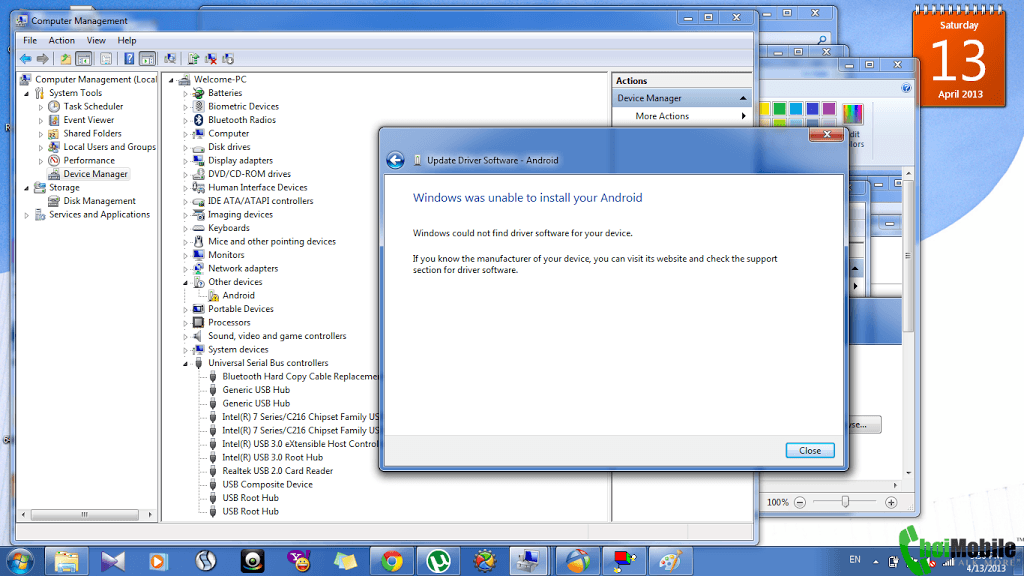This screenshot has height=576, width=1024.
Task: Click the Uninstall device toolbar icon
Action: 211,59
